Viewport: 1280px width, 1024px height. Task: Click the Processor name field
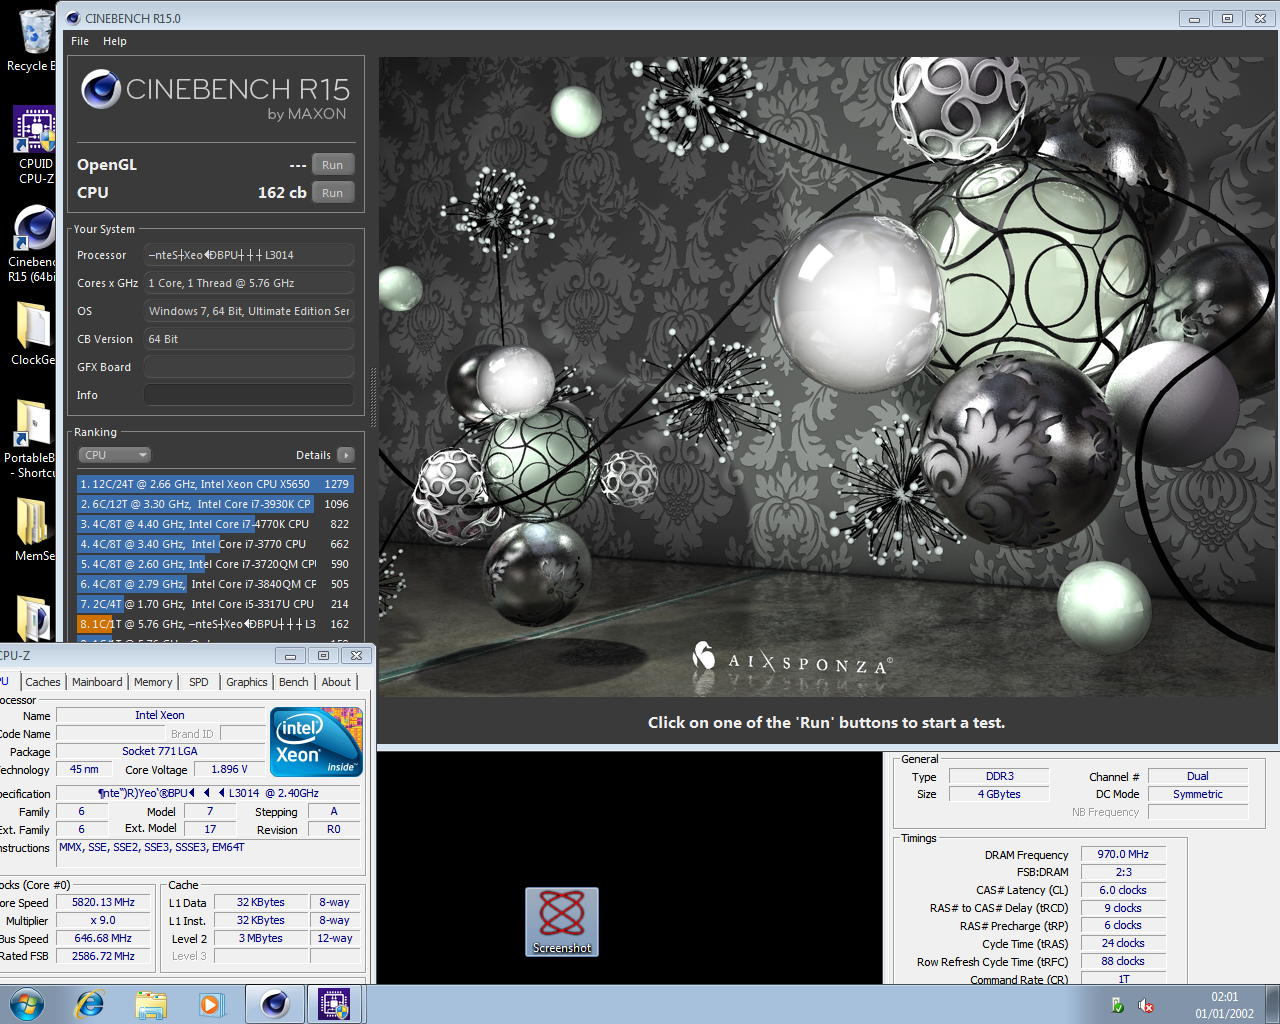pyautogui.click(x=249, y=255)
